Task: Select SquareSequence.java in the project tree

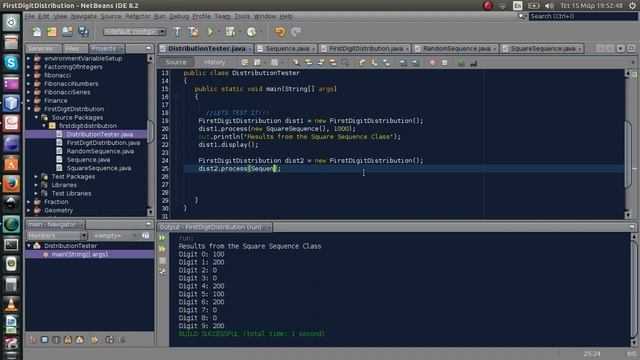Action: pos(99,168)
